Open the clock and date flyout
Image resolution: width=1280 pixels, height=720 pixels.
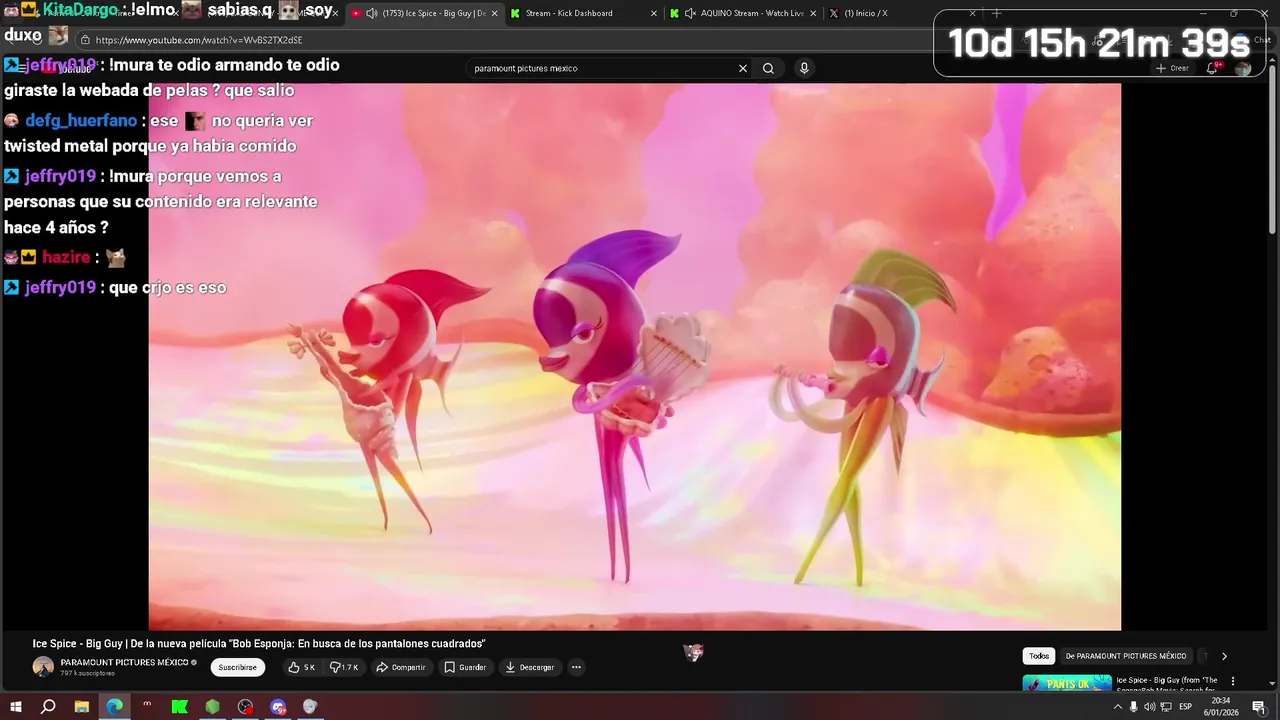coord(1221,707)
